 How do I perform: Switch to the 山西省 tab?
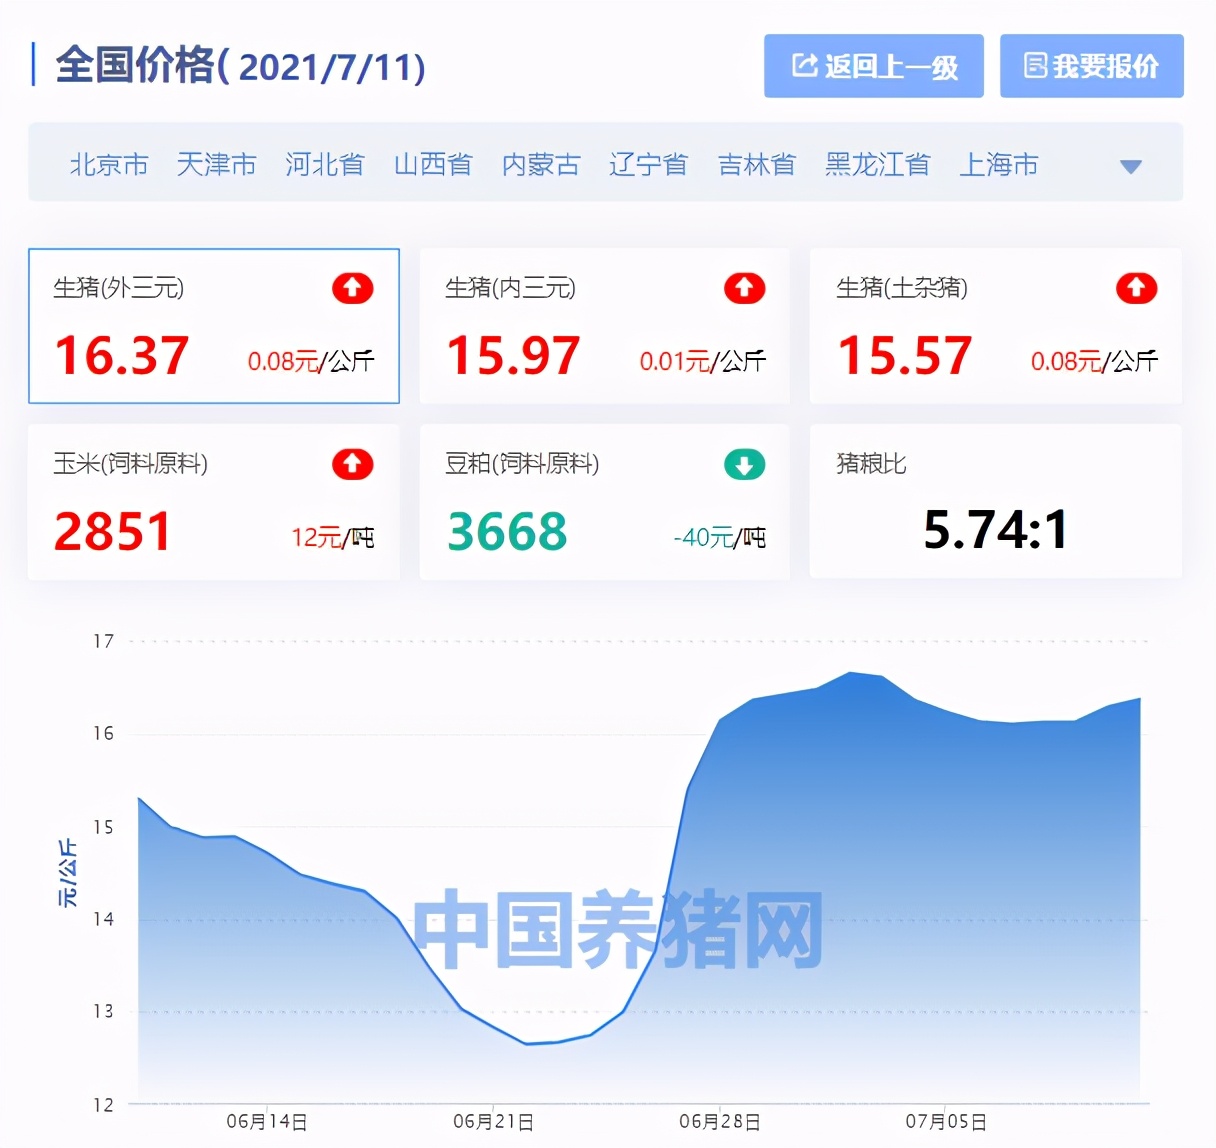433,165
